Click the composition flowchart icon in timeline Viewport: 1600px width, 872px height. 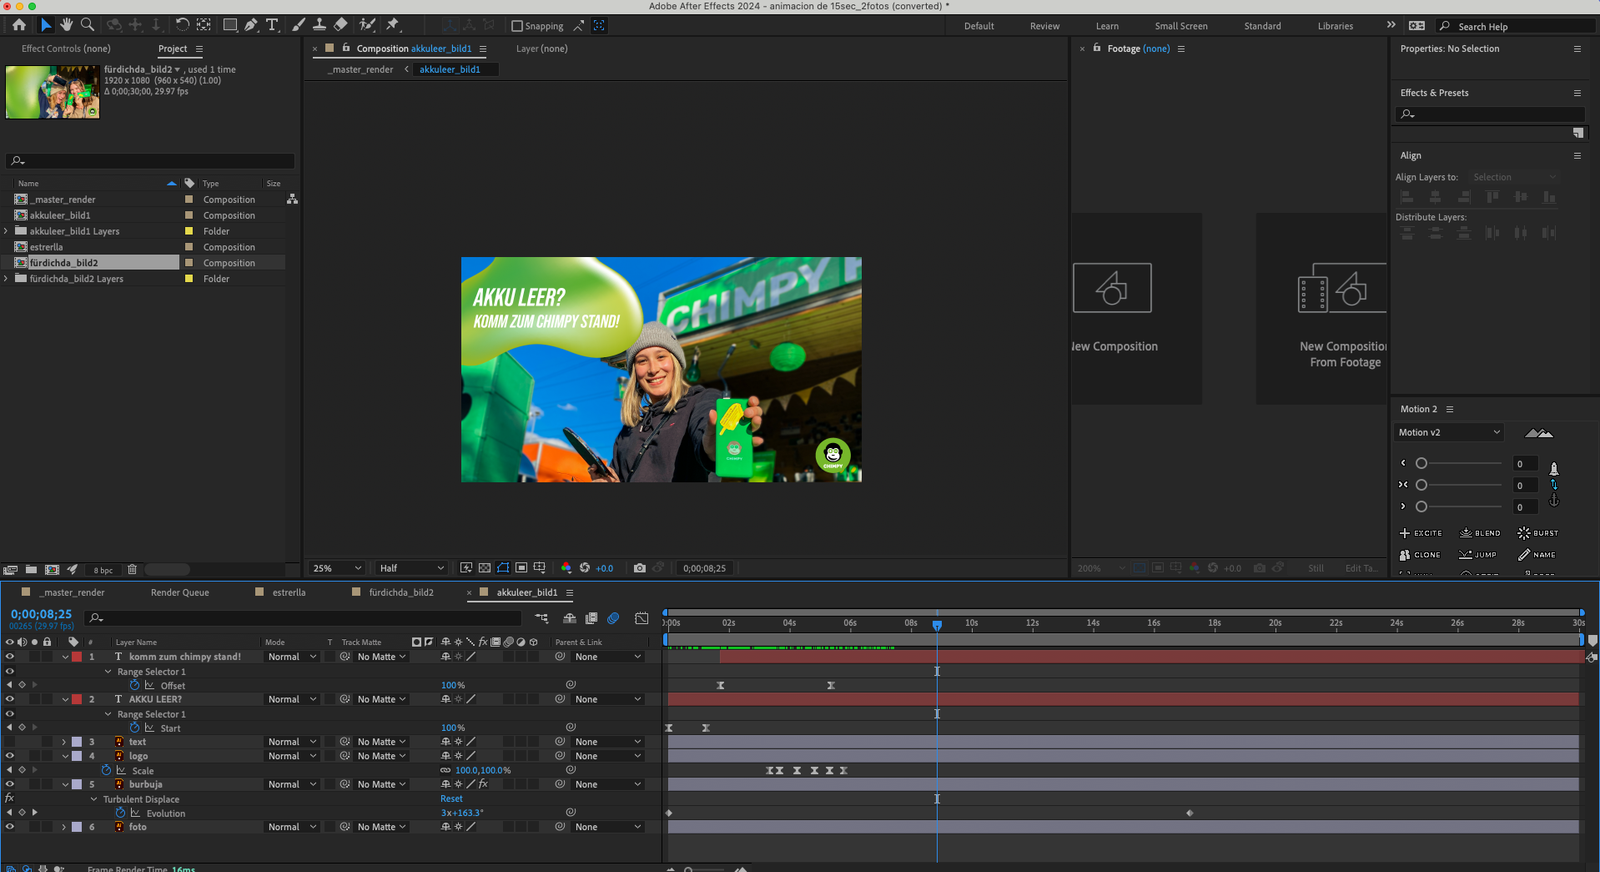pyautogui.click(x=541, y=618)
